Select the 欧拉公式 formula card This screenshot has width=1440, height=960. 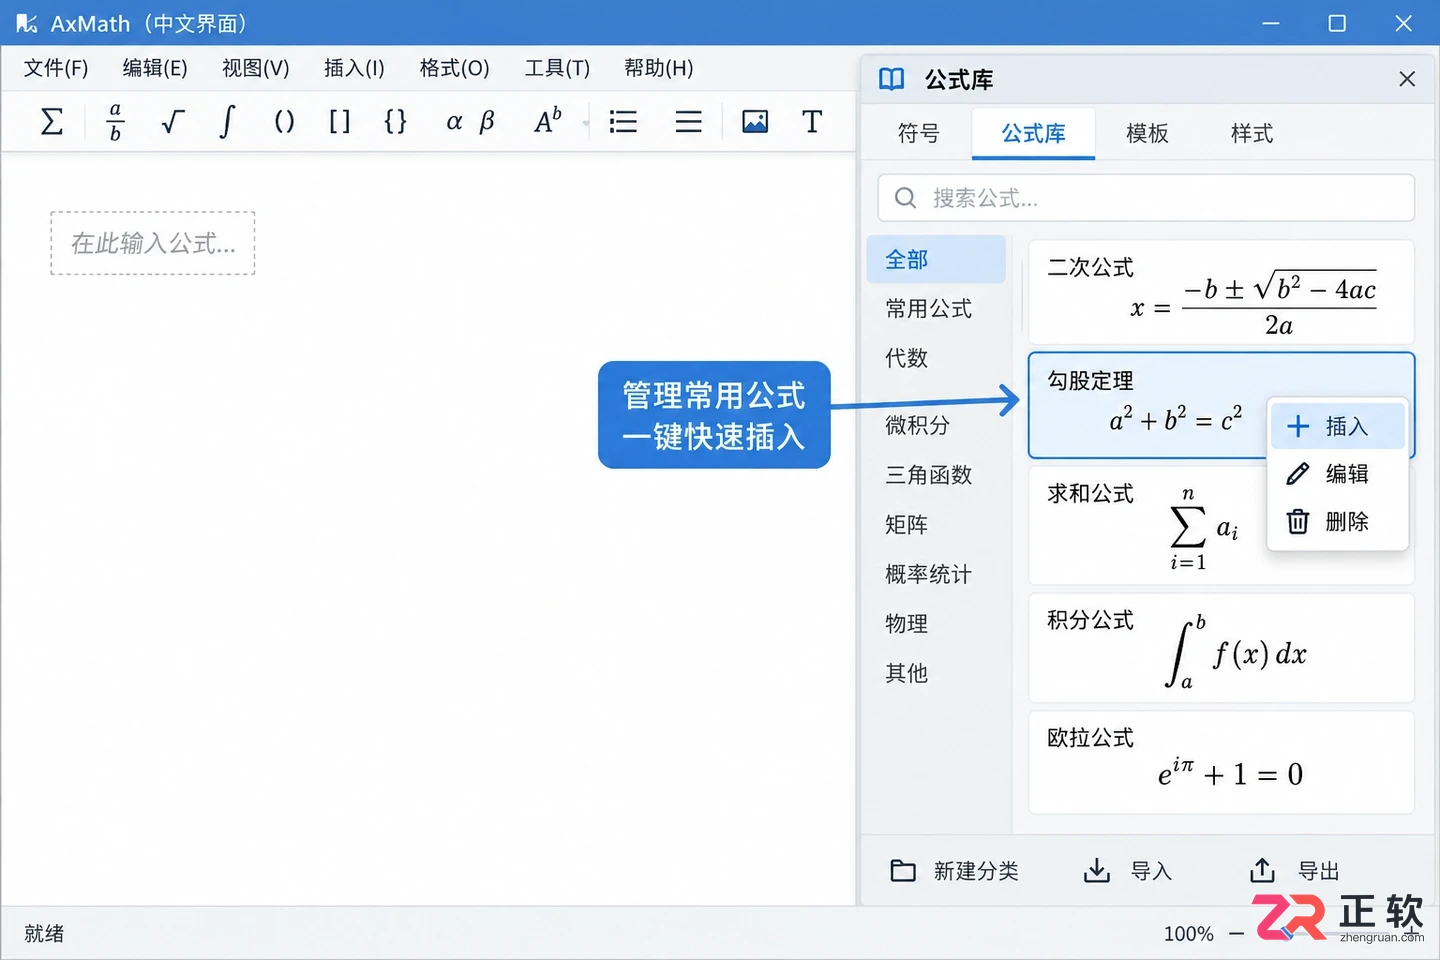click(x=1221, y=762)
